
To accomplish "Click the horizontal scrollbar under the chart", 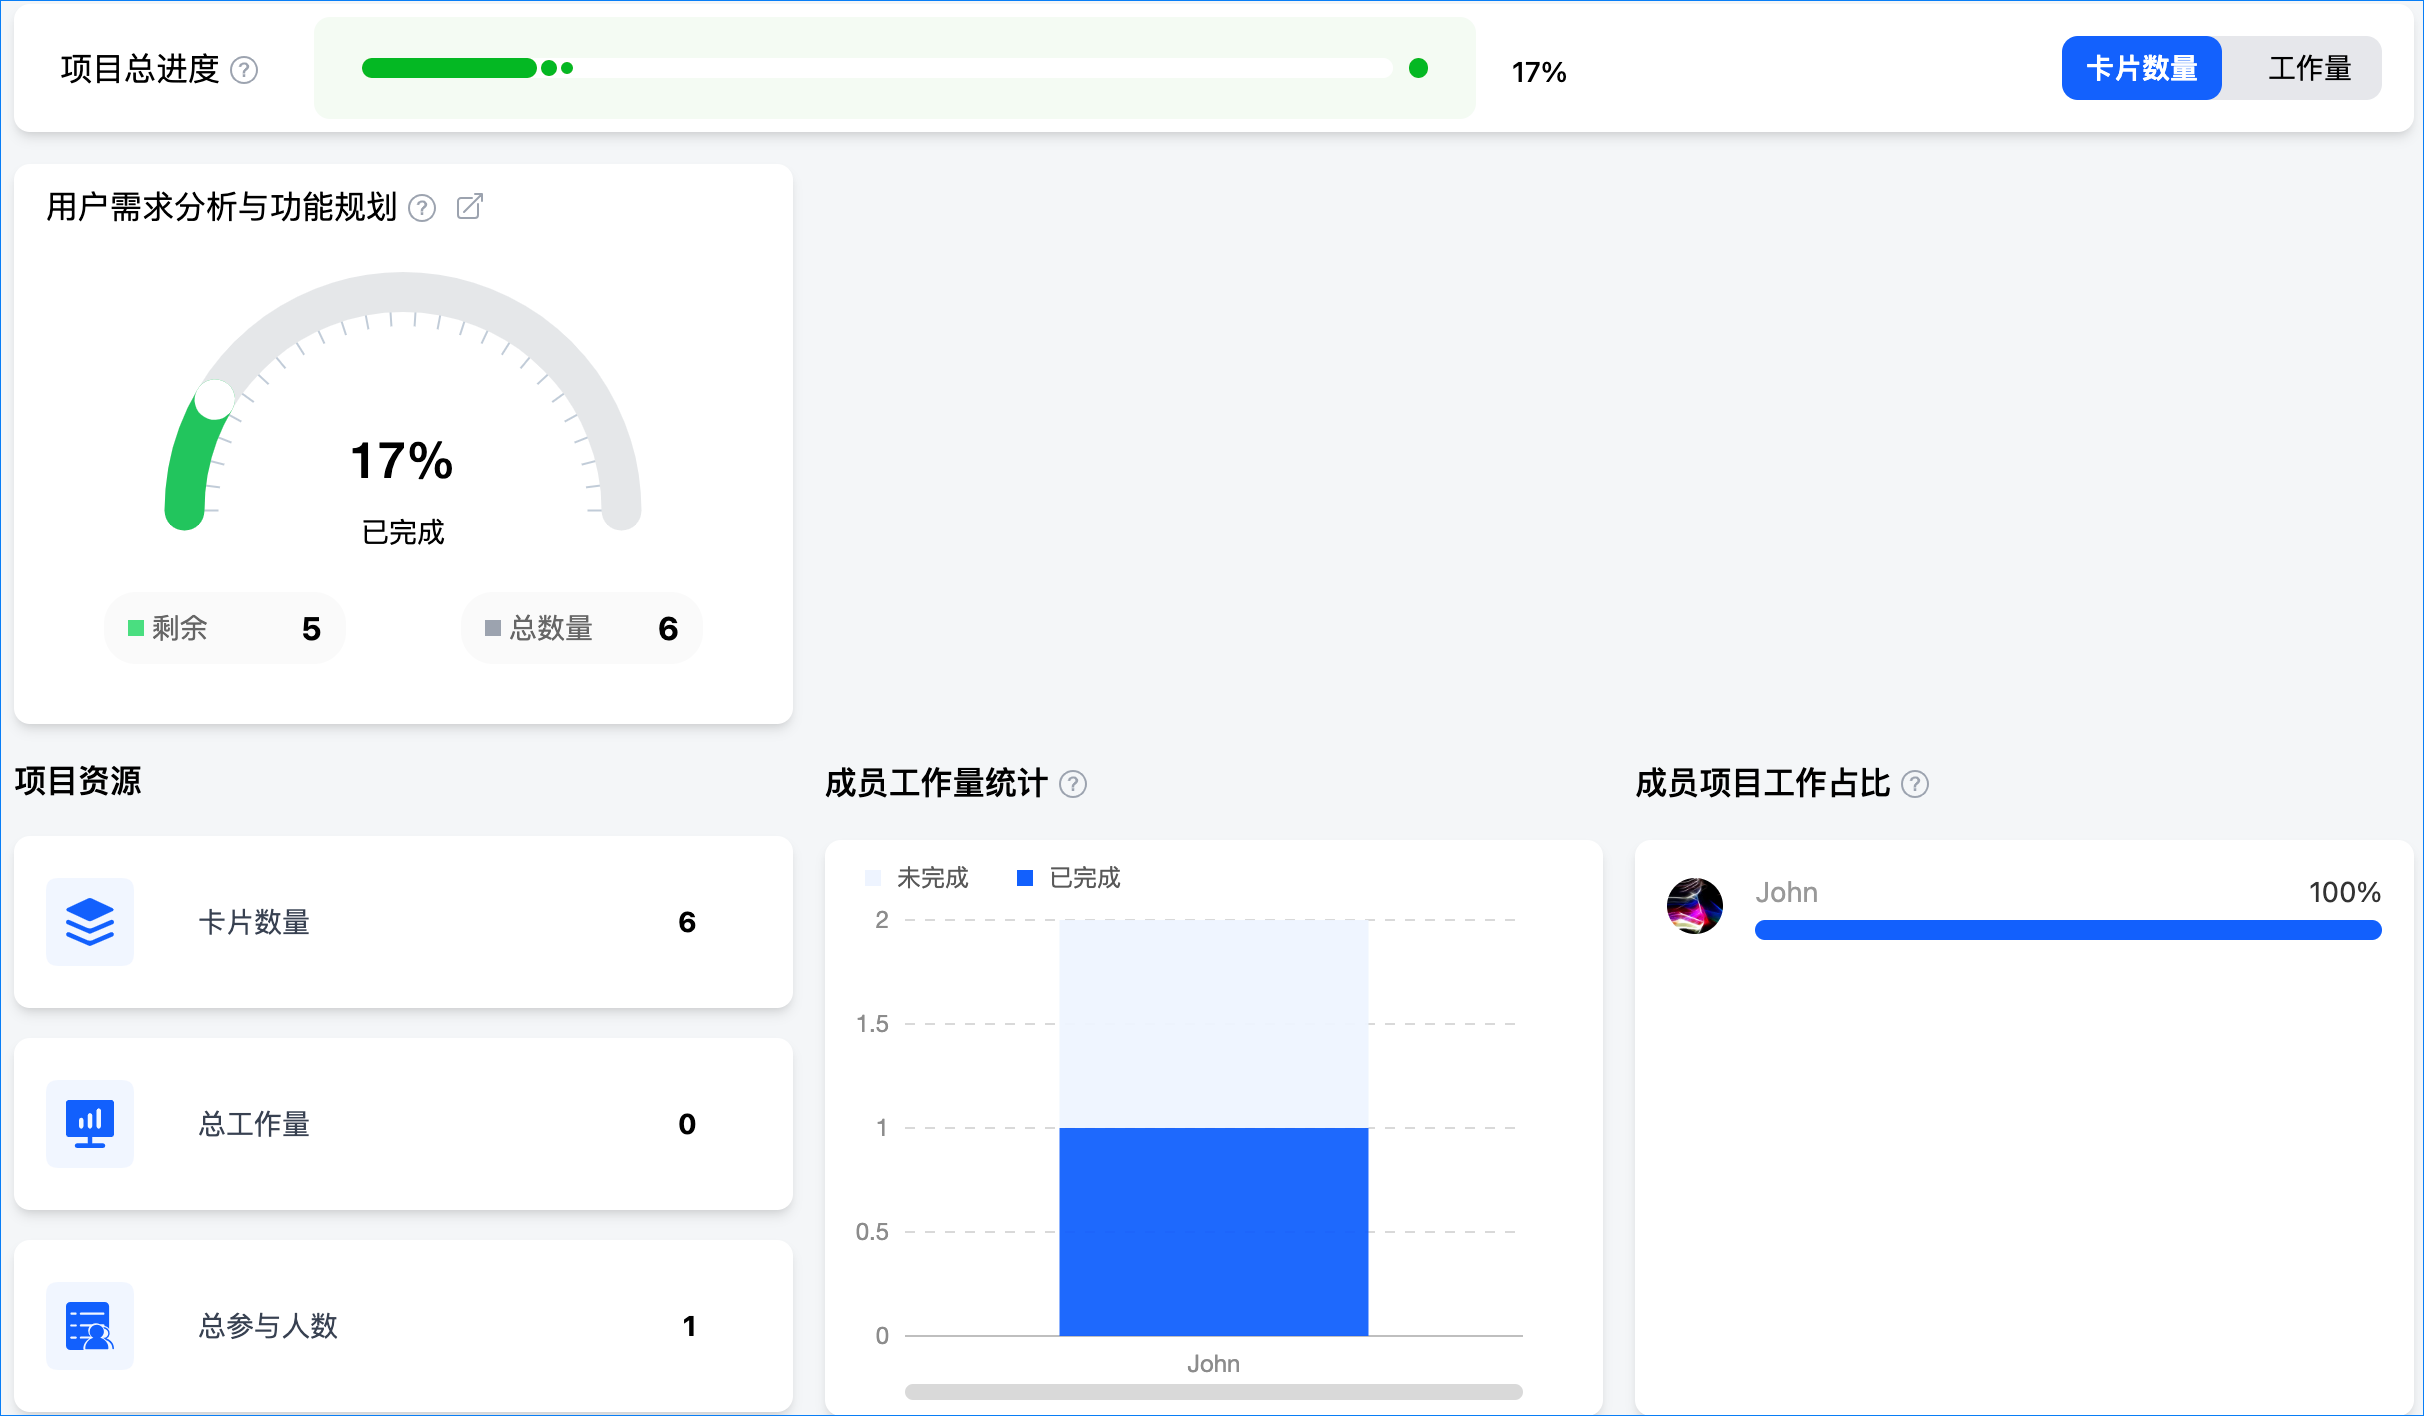I will tap(1213, 1392).
